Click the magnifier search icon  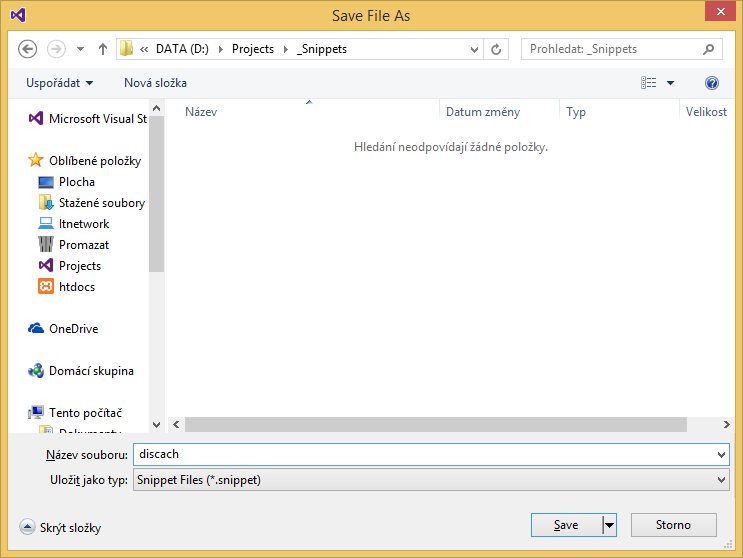click(709, 49)
